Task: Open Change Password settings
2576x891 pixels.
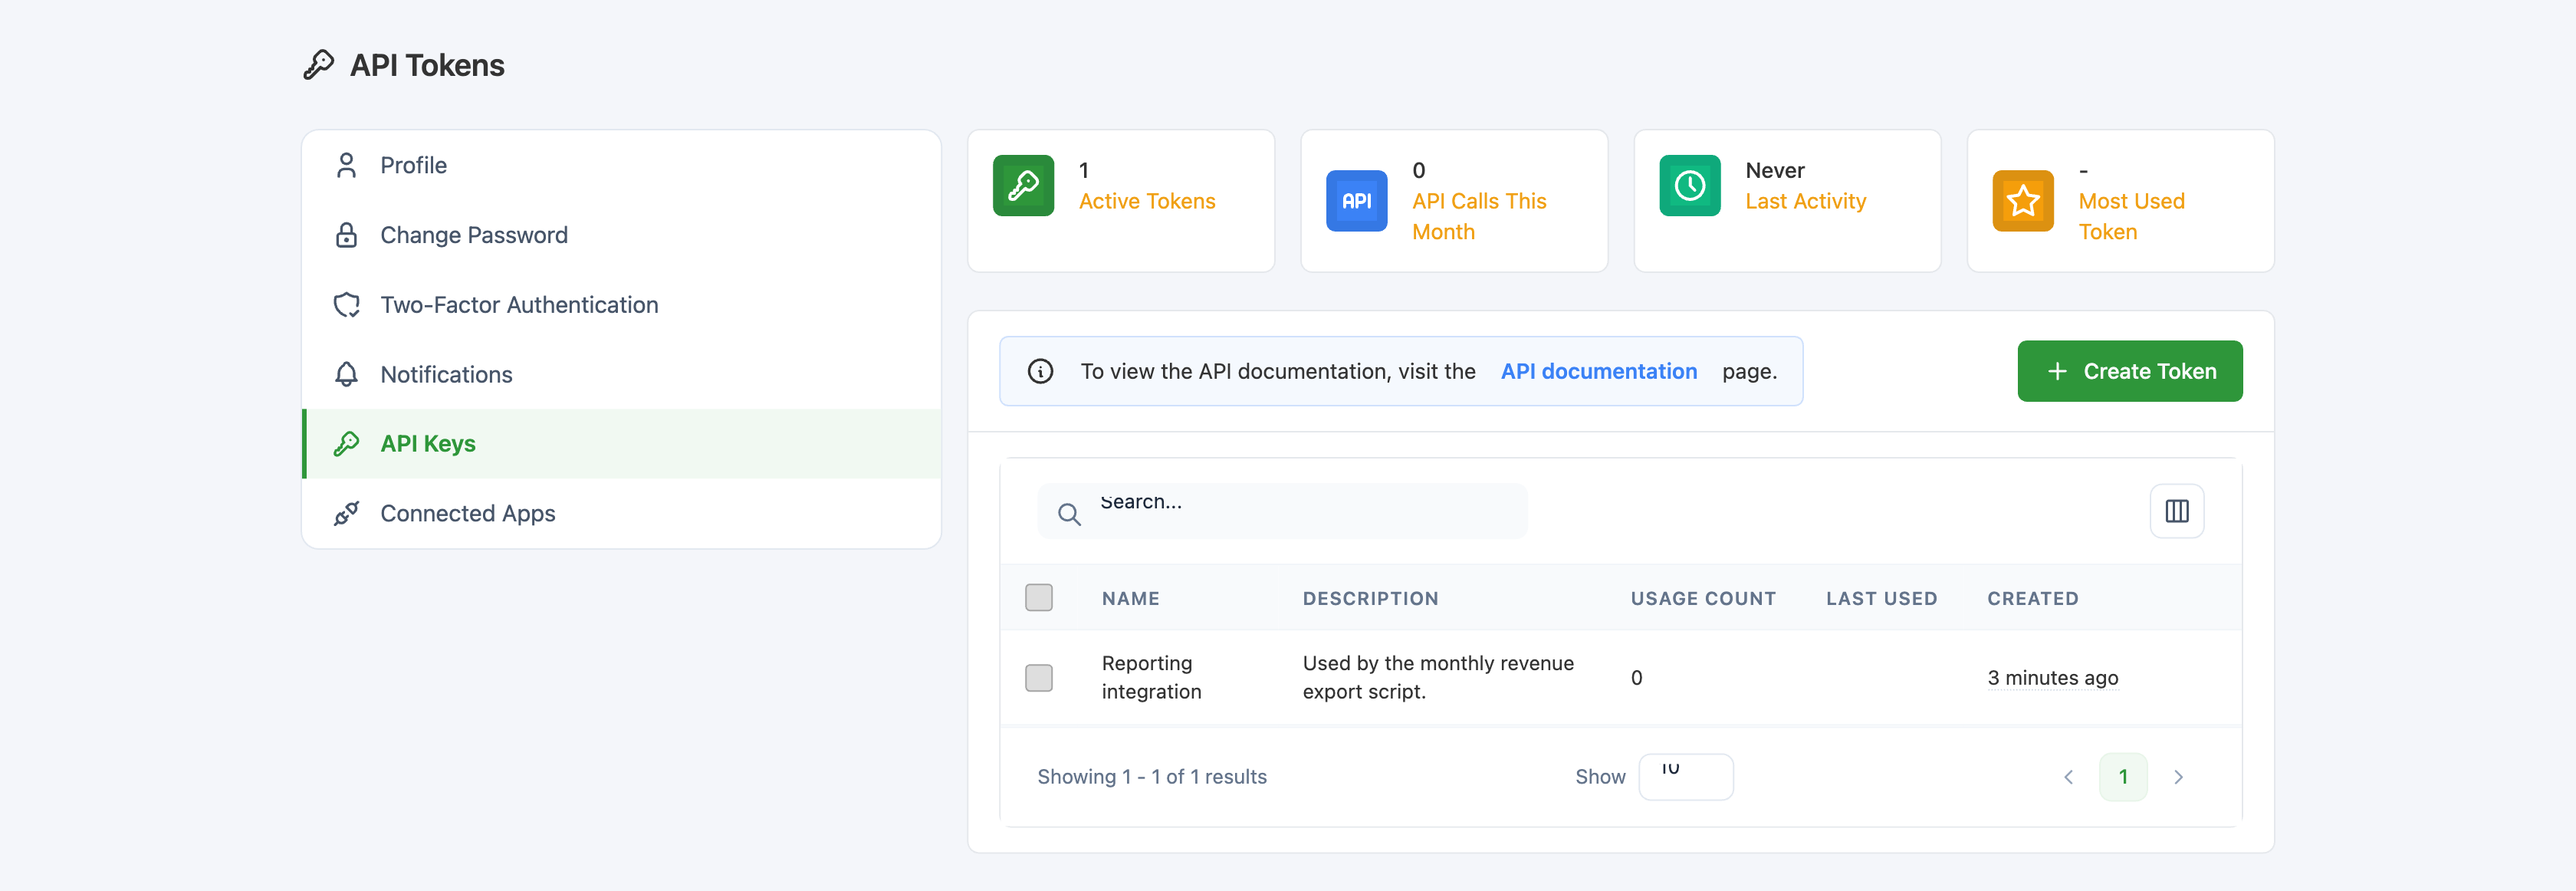Action: [621, 235]
